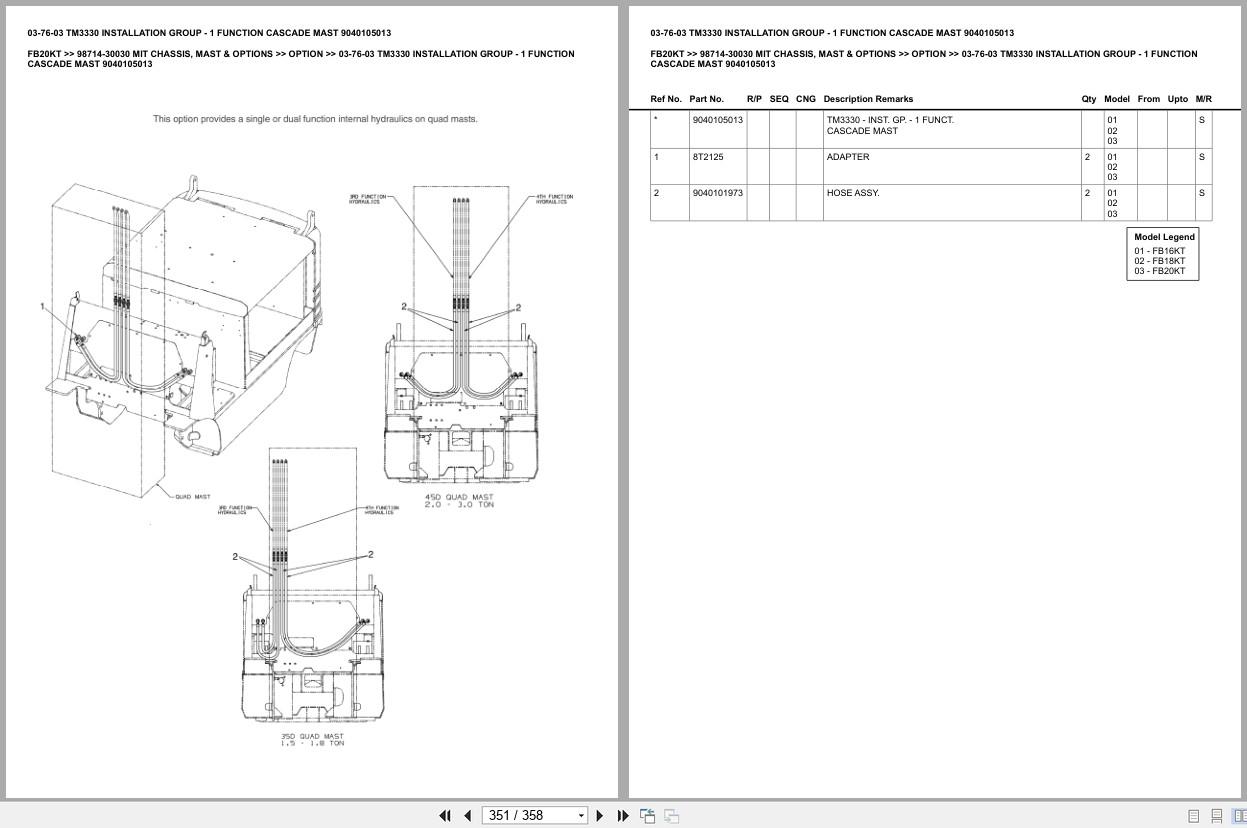Switch to continuous page layout
Screen dimensions: 1247x828
click(x=1216, y=816)
